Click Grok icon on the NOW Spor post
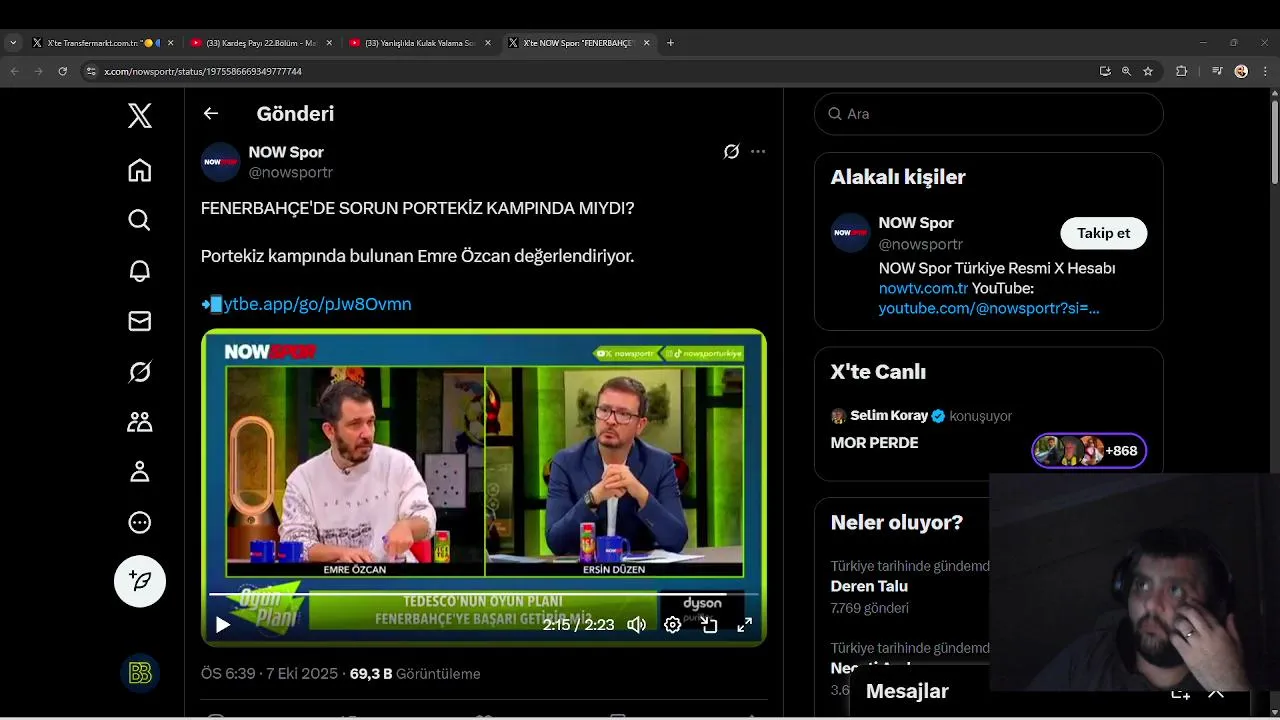The image size is (1280, 720). [731, 152]
